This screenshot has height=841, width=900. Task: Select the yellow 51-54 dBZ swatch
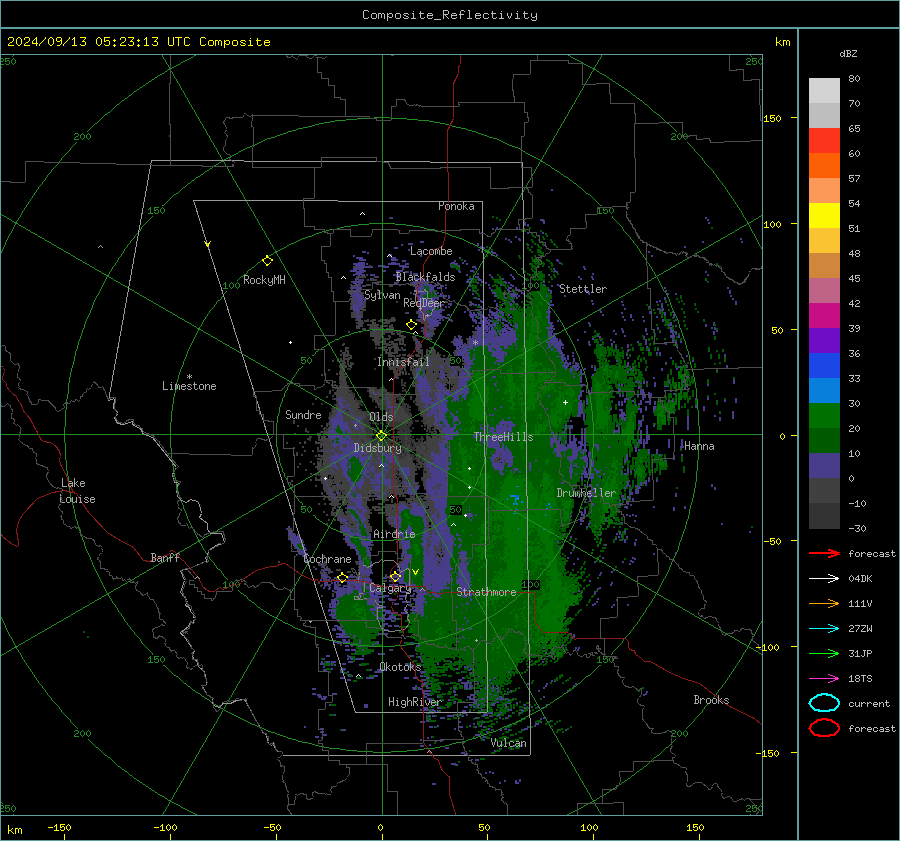[x=824, y=215]
